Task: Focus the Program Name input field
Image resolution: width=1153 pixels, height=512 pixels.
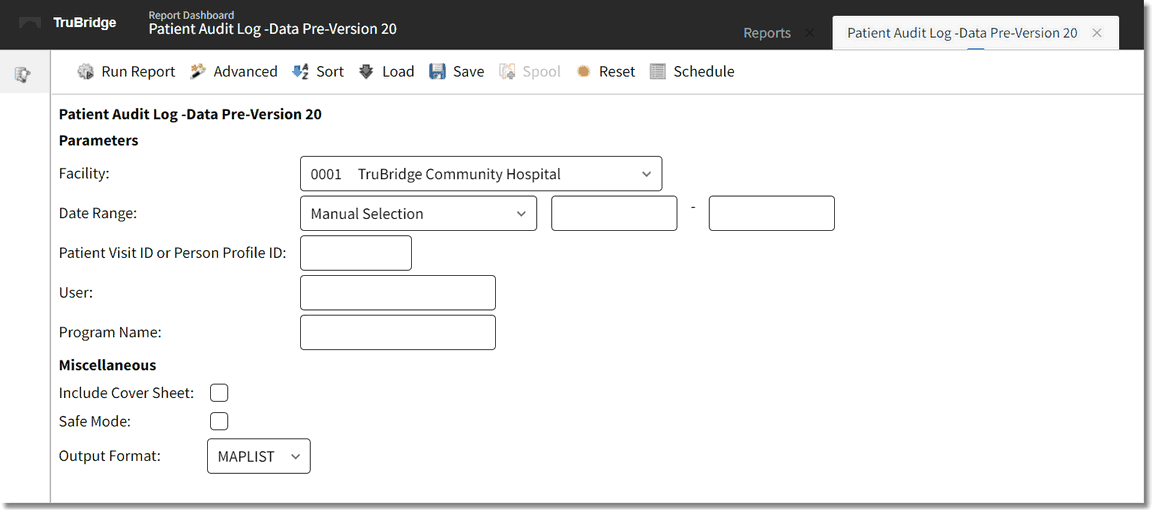Action: coord(398,333)
